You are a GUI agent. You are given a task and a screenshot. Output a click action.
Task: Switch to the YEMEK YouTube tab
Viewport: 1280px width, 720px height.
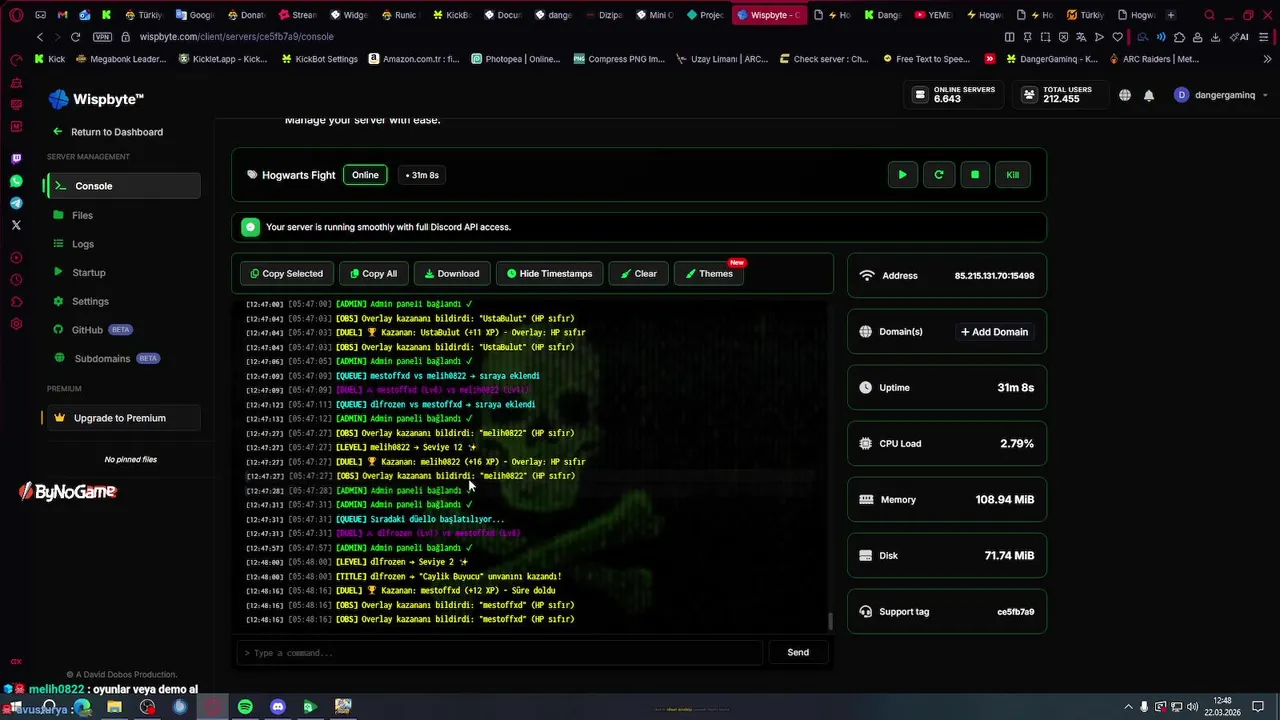(x=934, y=15)
